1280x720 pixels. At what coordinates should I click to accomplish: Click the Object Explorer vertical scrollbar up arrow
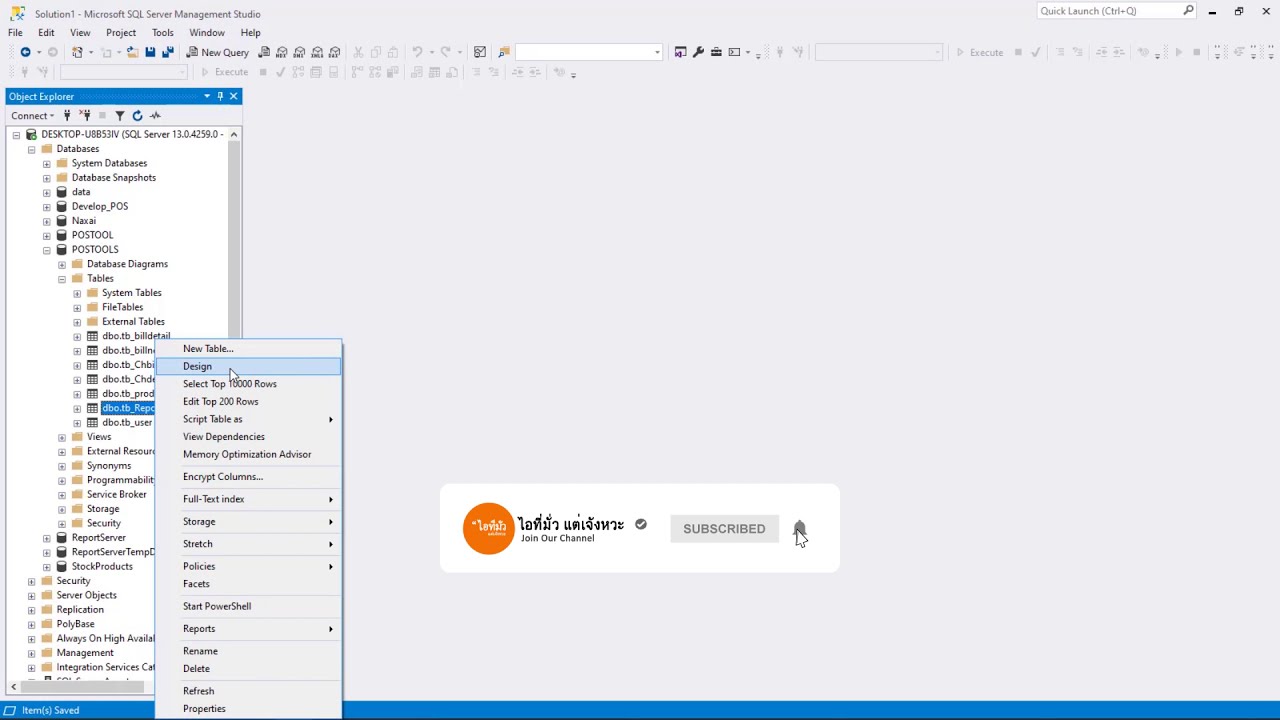point(234,134)
